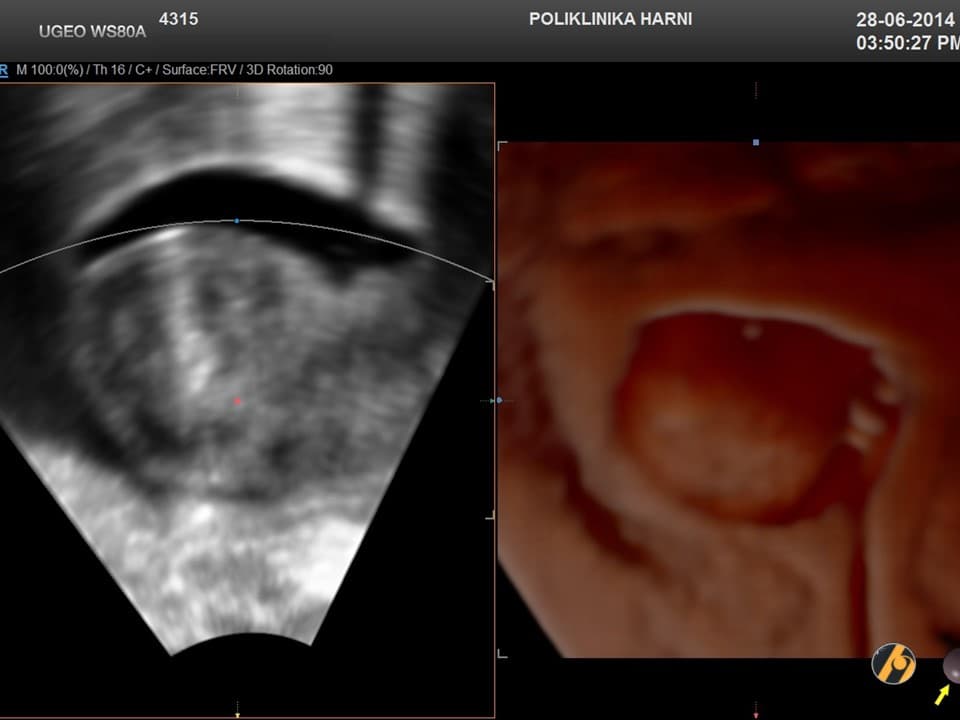
Task: Click the blue handle on the ROI curve
Action: click(236, 220)
